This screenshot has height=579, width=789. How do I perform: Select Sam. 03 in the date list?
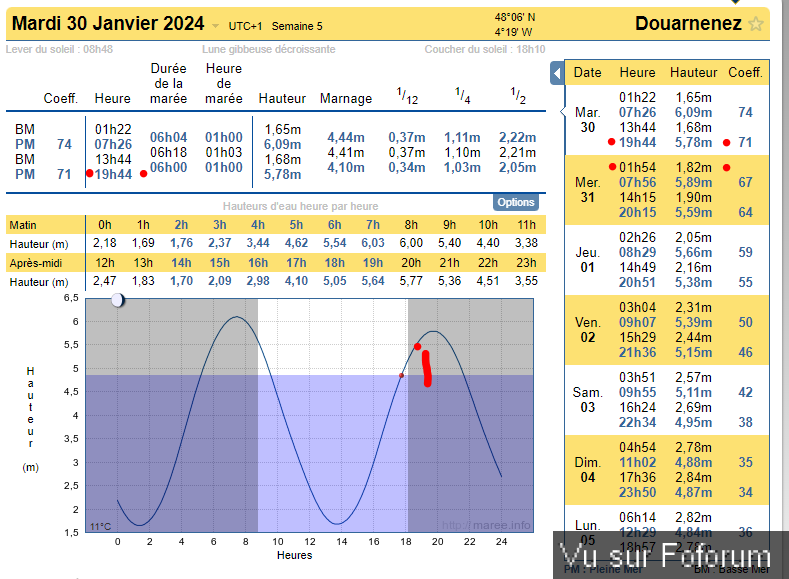(x=587, y=400)
